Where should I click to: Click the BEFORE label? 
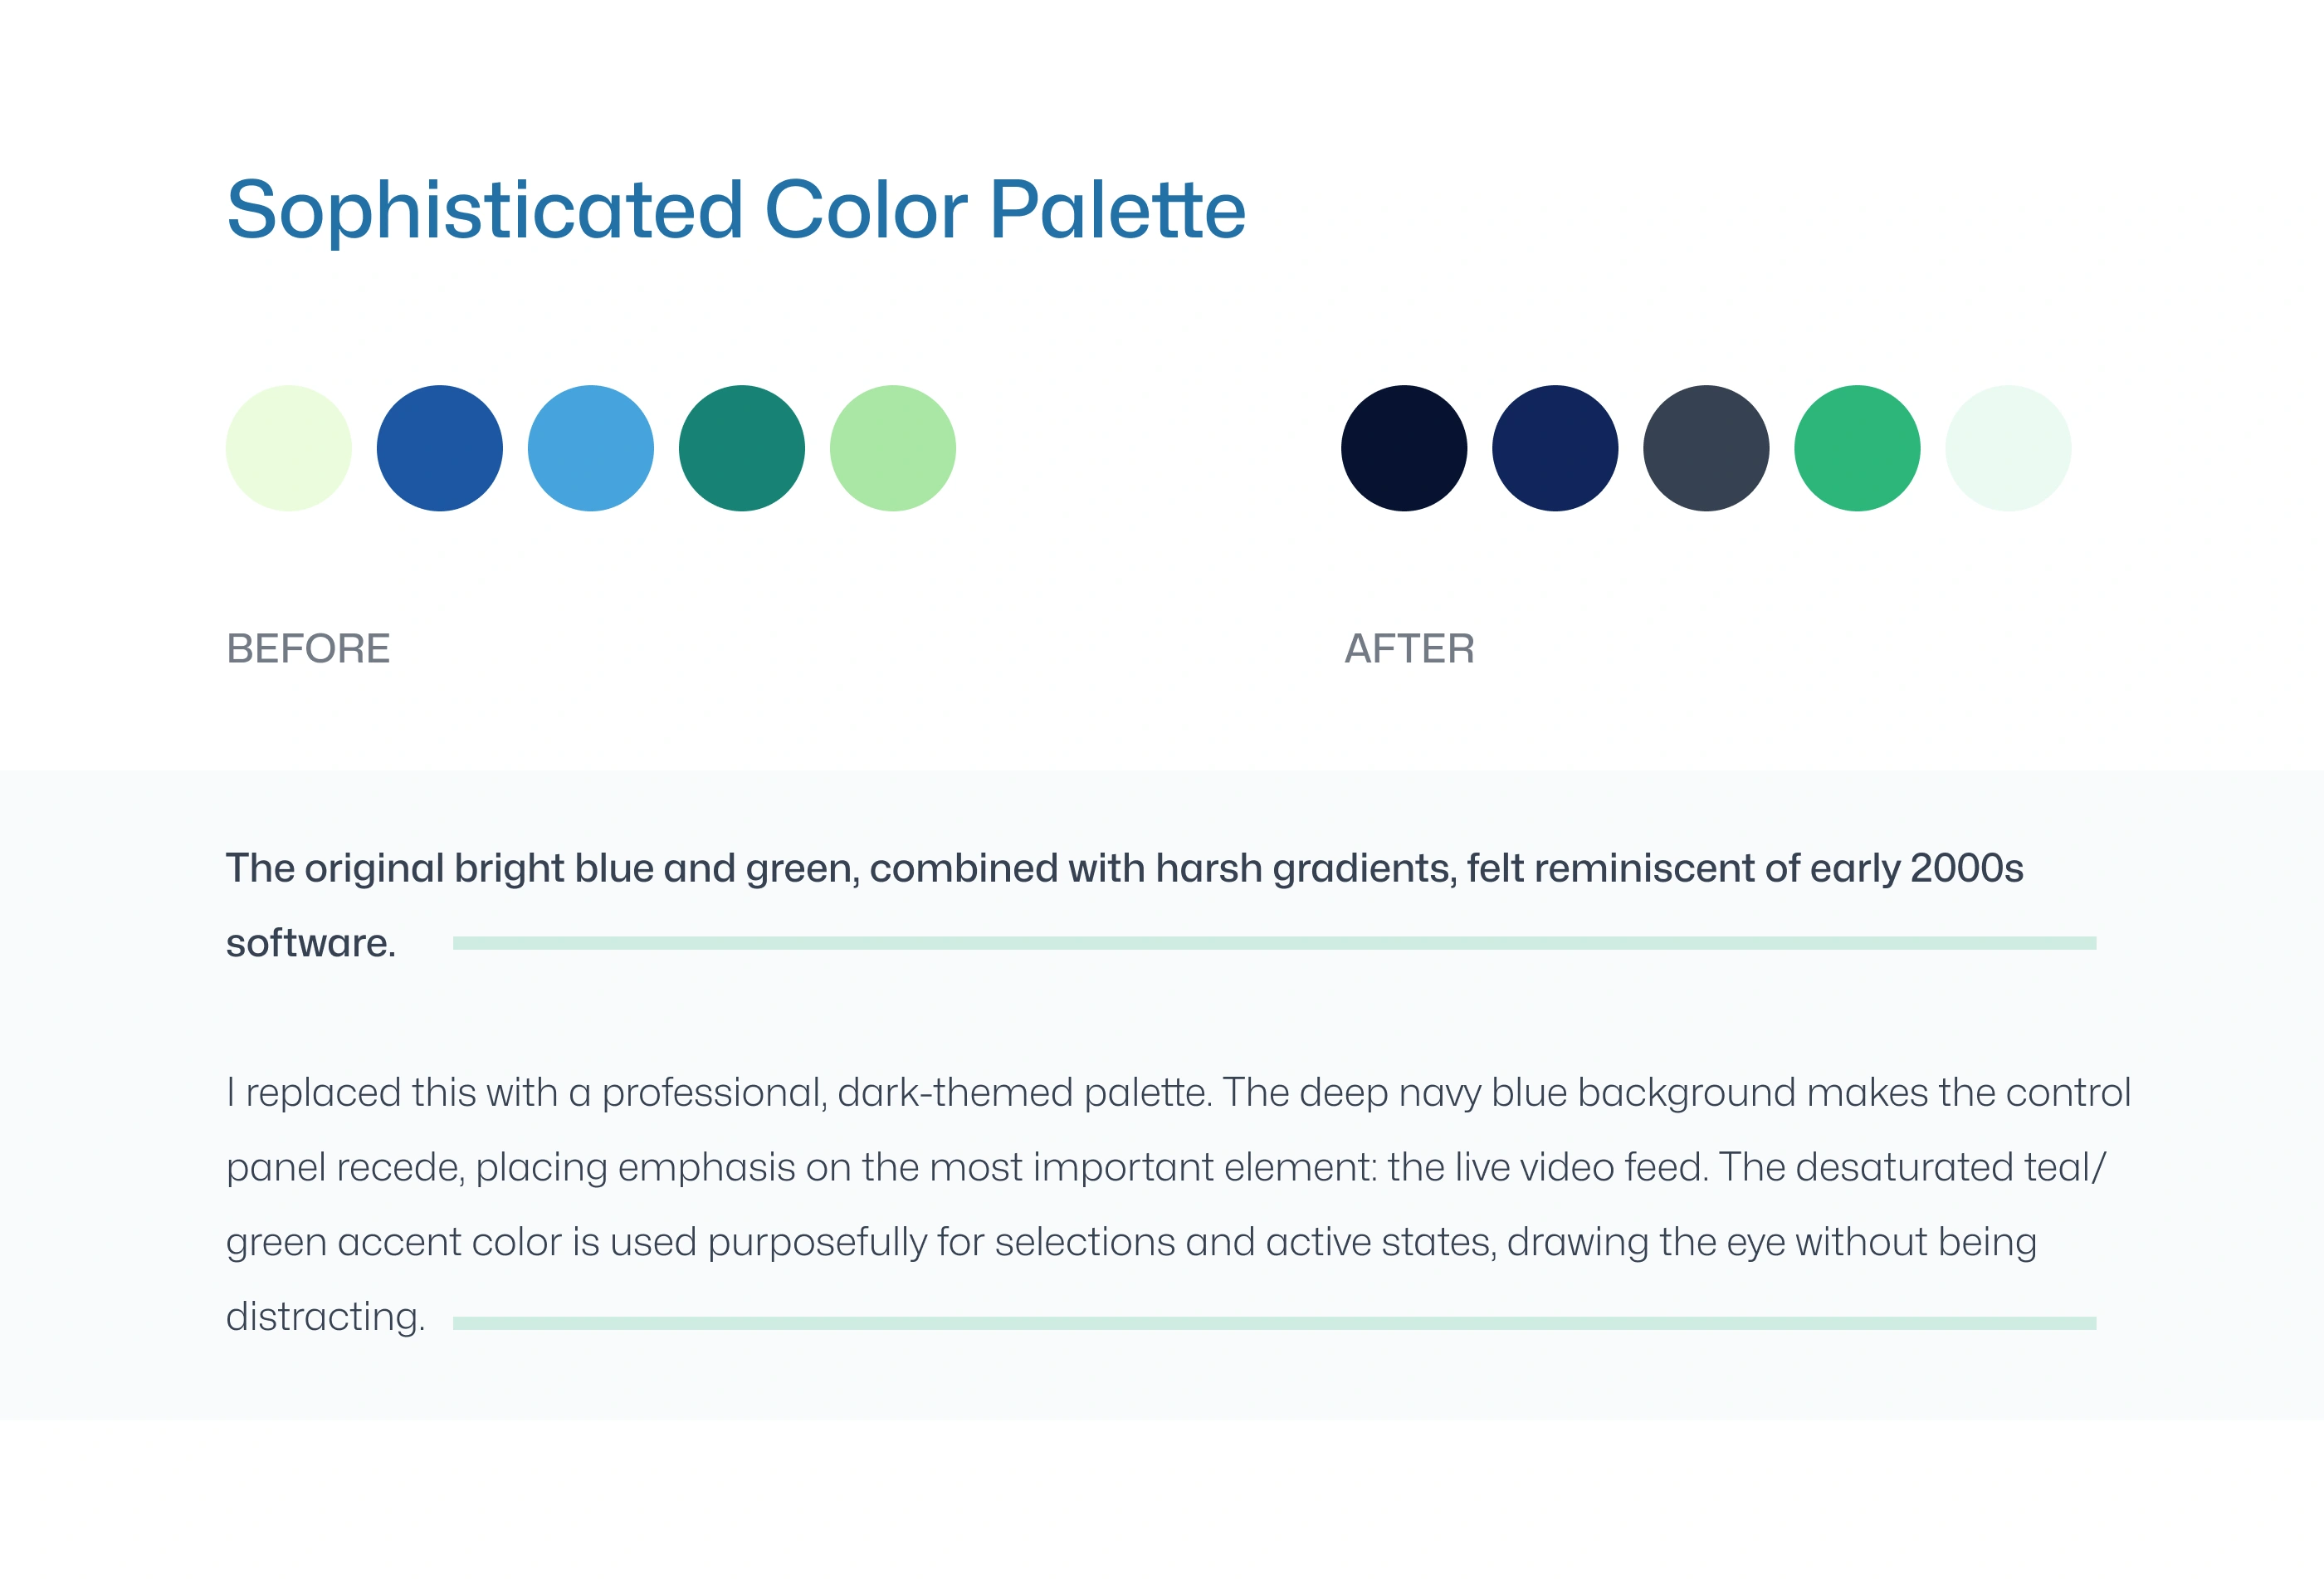point(308,649)
